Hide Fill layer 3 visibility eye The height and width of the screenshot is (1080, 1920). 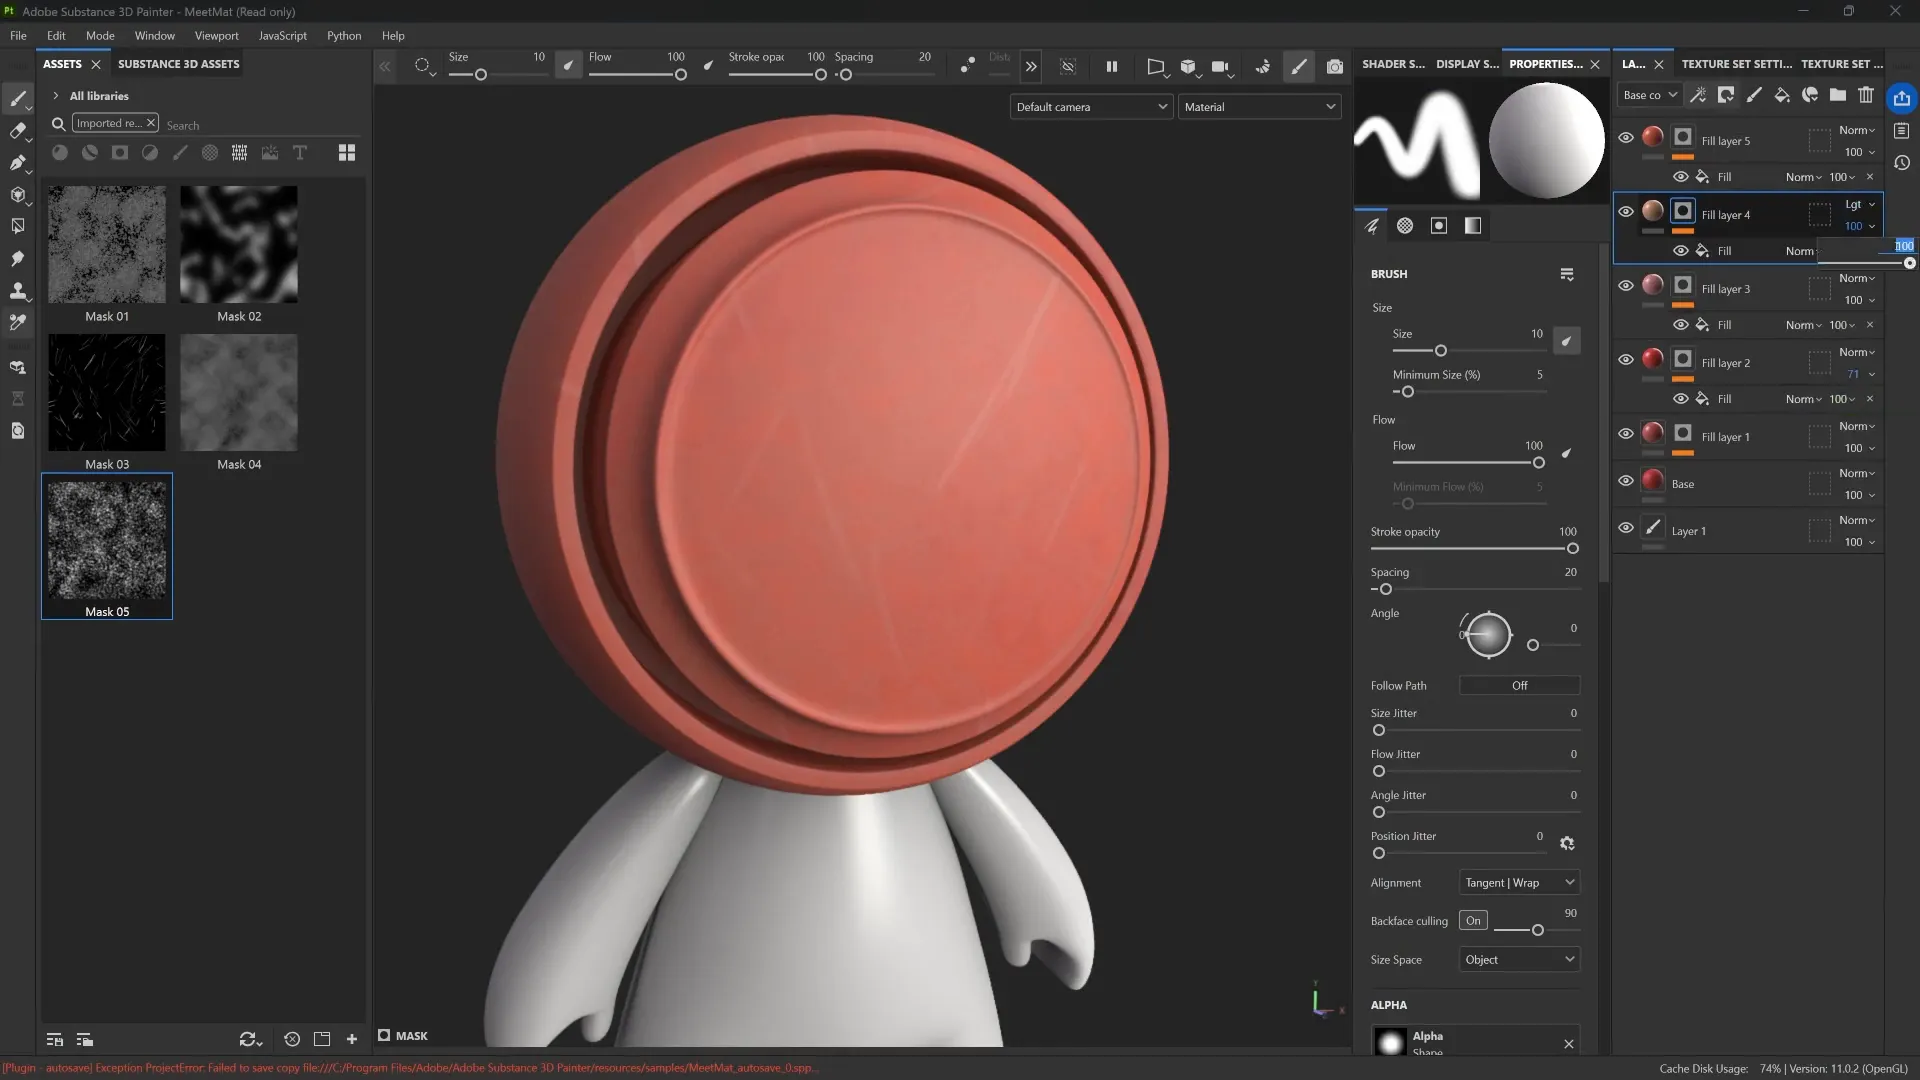pos(1625,286)
